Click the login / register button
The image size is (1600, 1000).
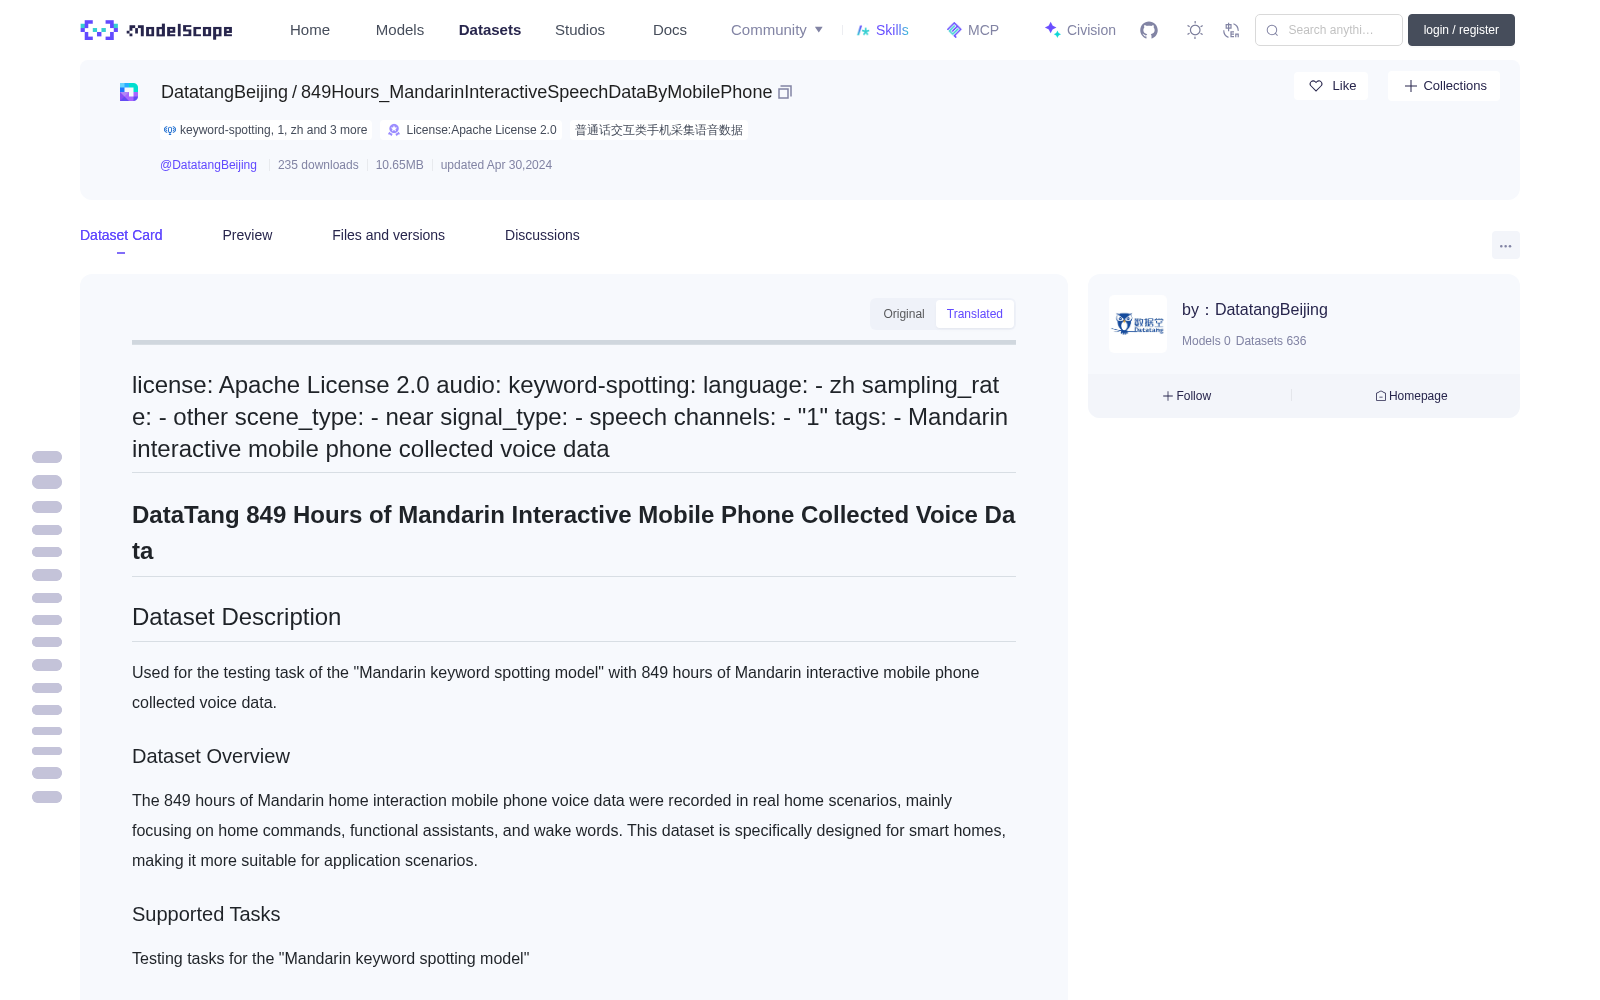point(1461,30)
